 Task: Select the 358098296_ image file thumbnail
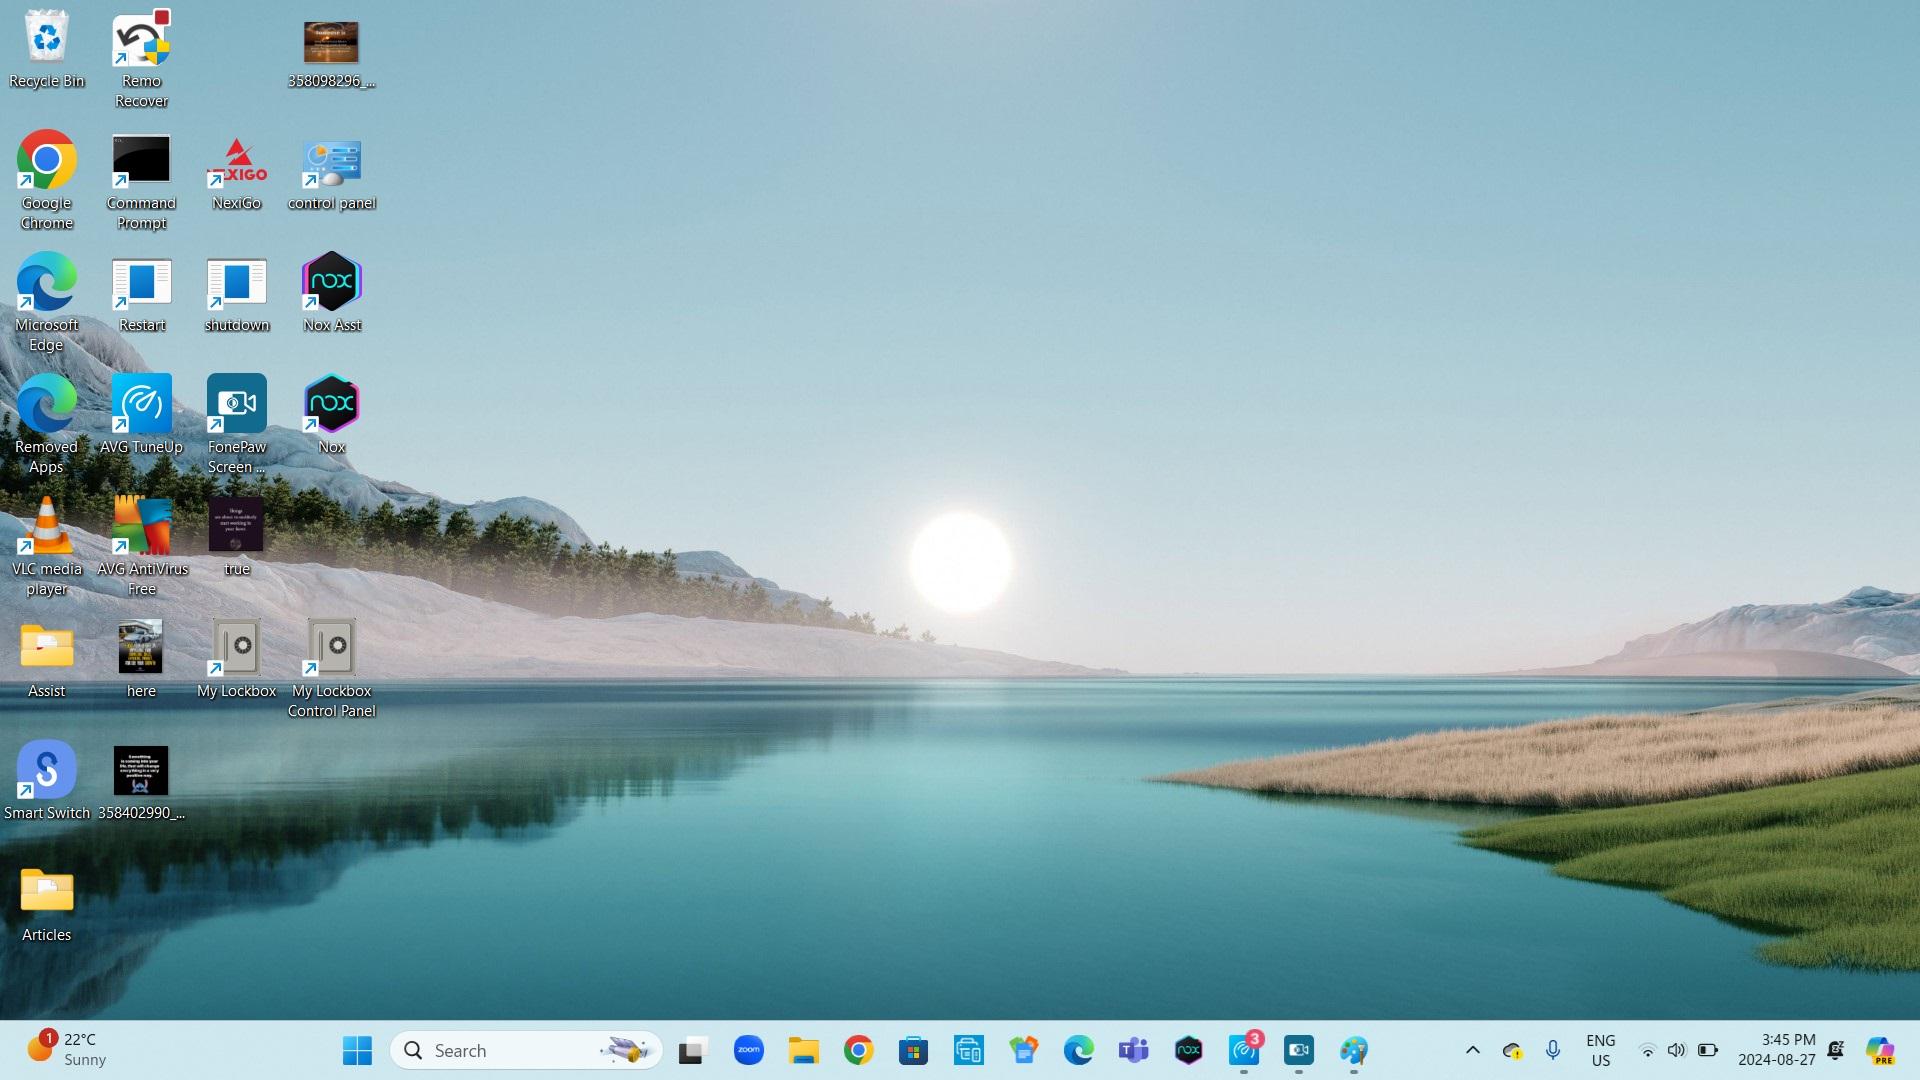point(331,52)
